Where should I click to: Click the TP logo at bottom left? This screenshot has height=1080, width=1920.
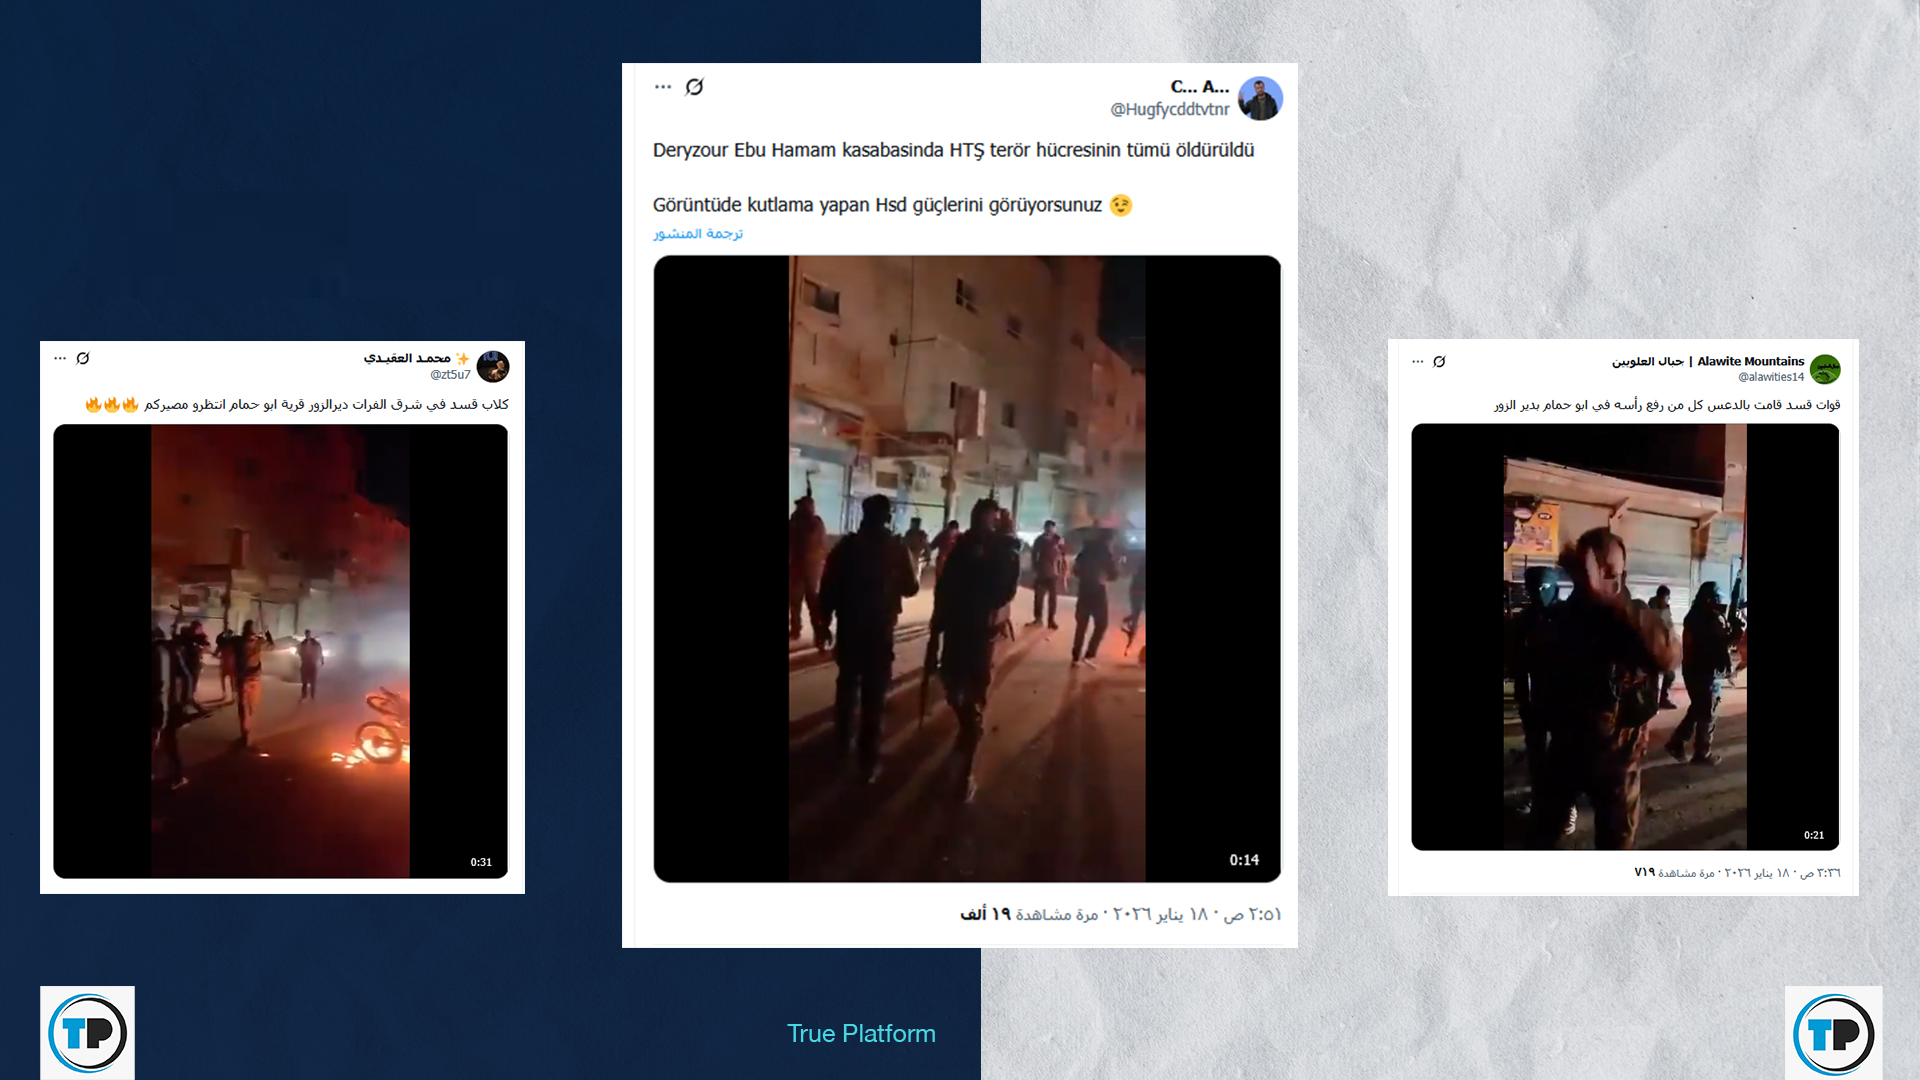(x=87, y=1033)
